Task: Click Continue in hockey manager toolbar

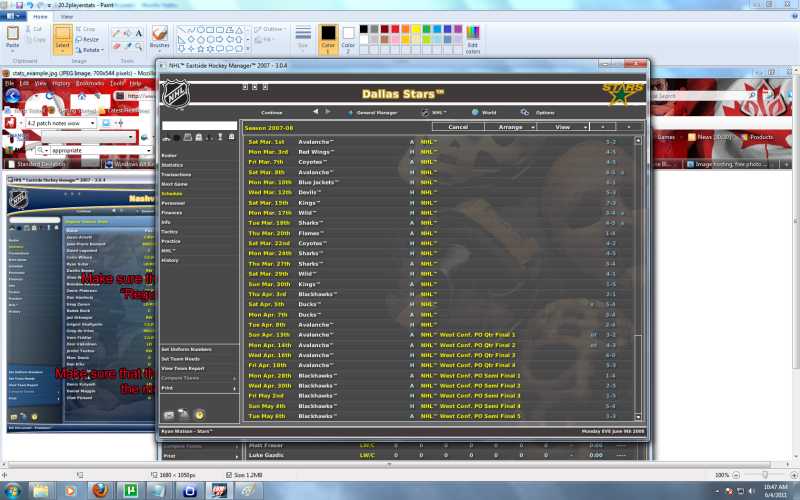Action: click(272, 112)
